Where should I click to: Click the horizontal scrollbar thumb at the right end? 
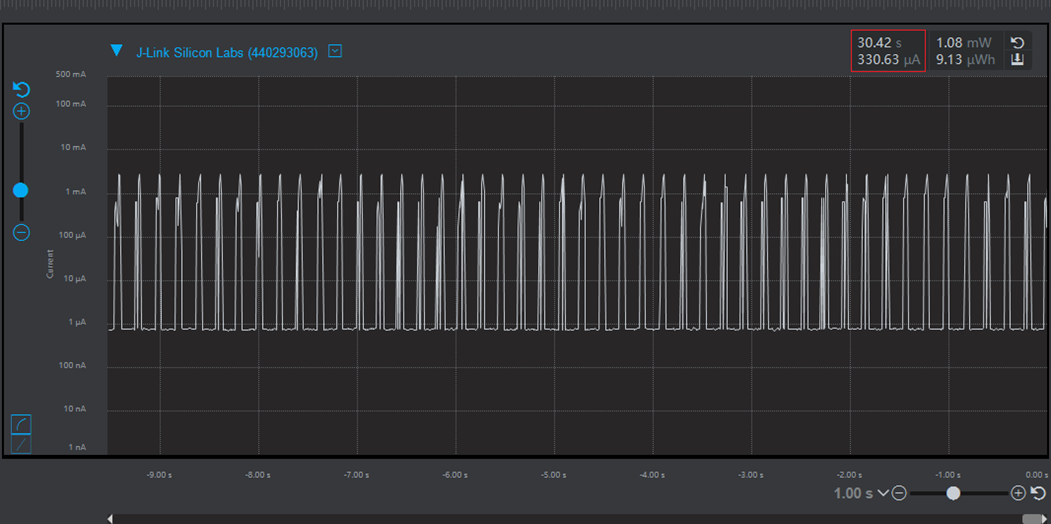1031,519
